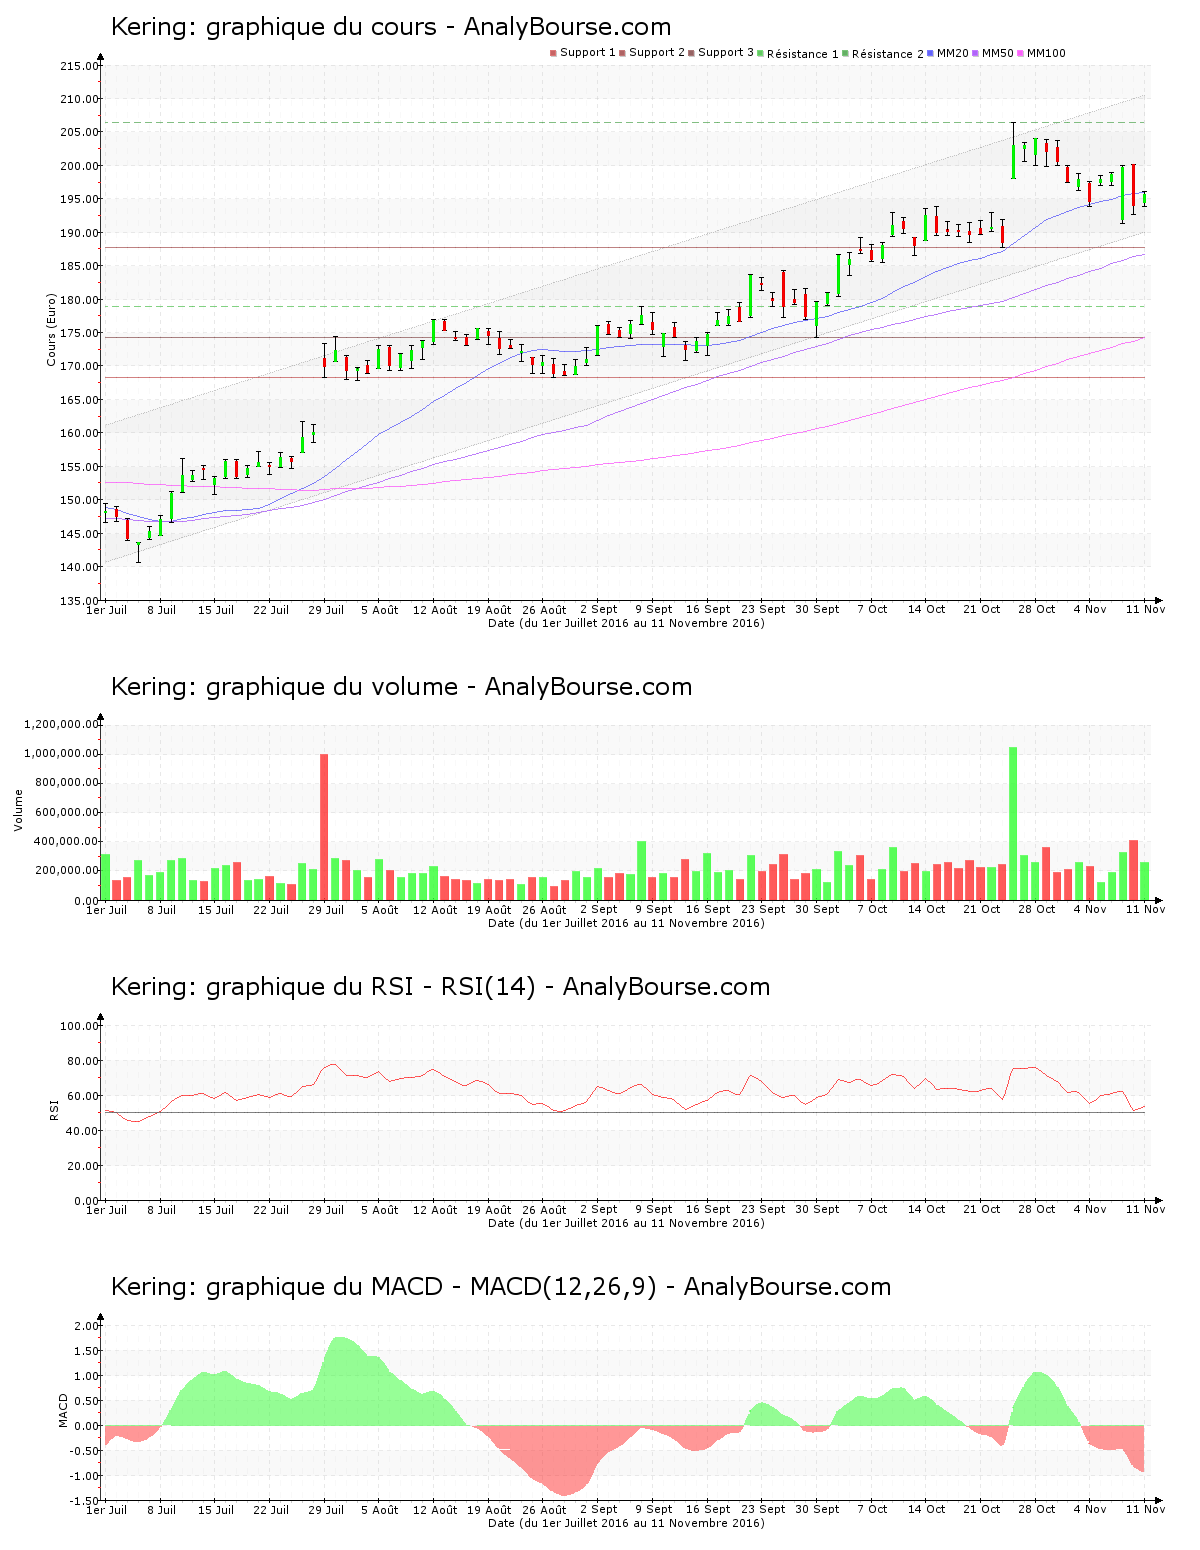1200x1550 pixels.
Task: Click the -1.50 value on the MACD axis
Action: 85,1501
